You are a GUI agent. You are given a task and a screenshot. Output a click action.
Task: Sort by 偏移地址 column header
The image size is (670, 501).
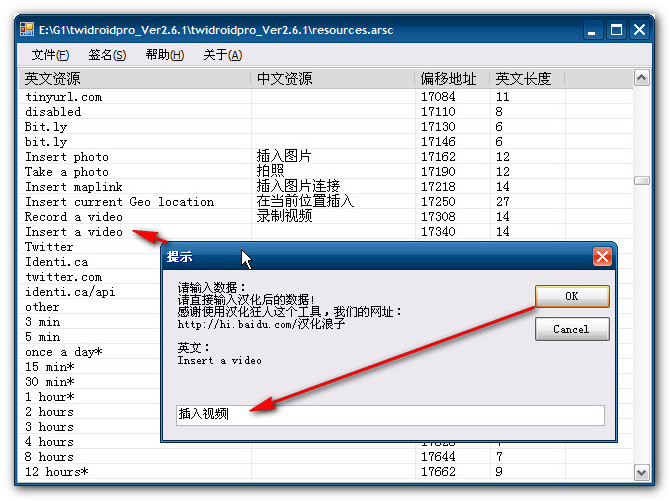[x=452, y=79]
